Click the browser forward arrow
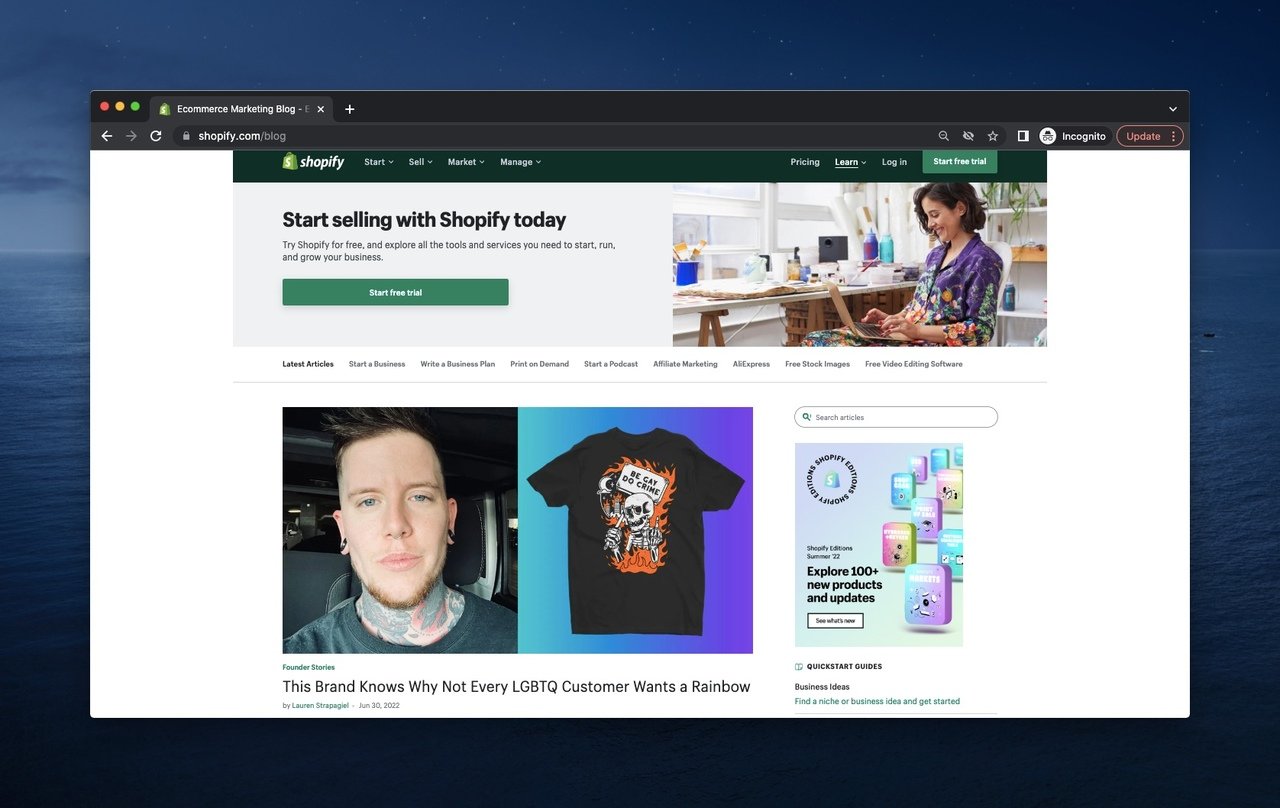Screen dimensions: 1280x808 pos(131,136)
